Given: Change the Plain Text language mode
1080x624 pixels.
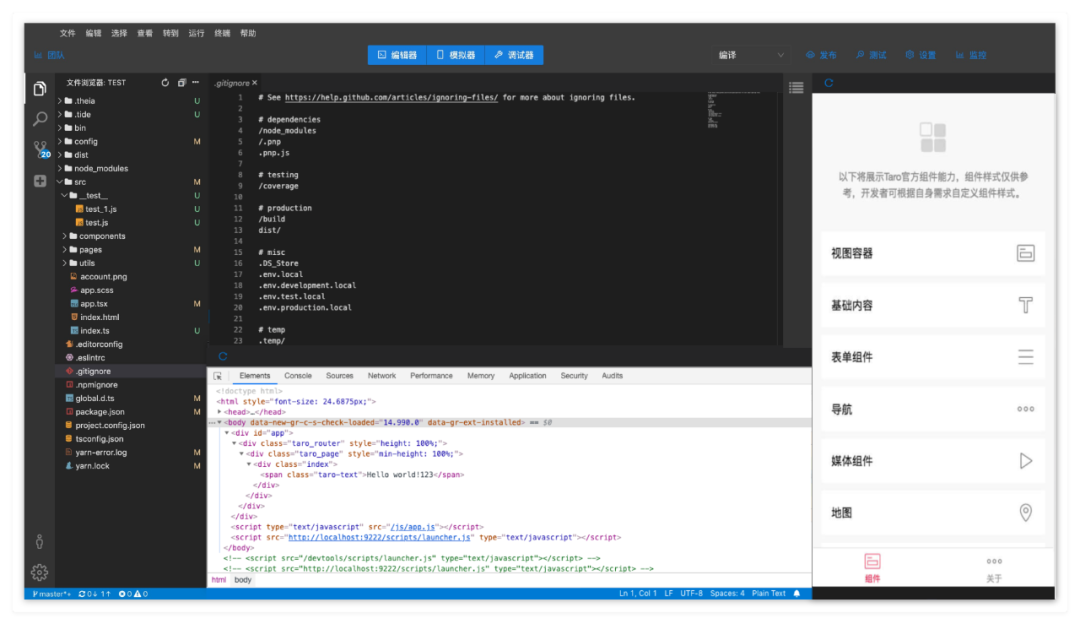Looking at the screenshot, I should click(x=769, y=594).
